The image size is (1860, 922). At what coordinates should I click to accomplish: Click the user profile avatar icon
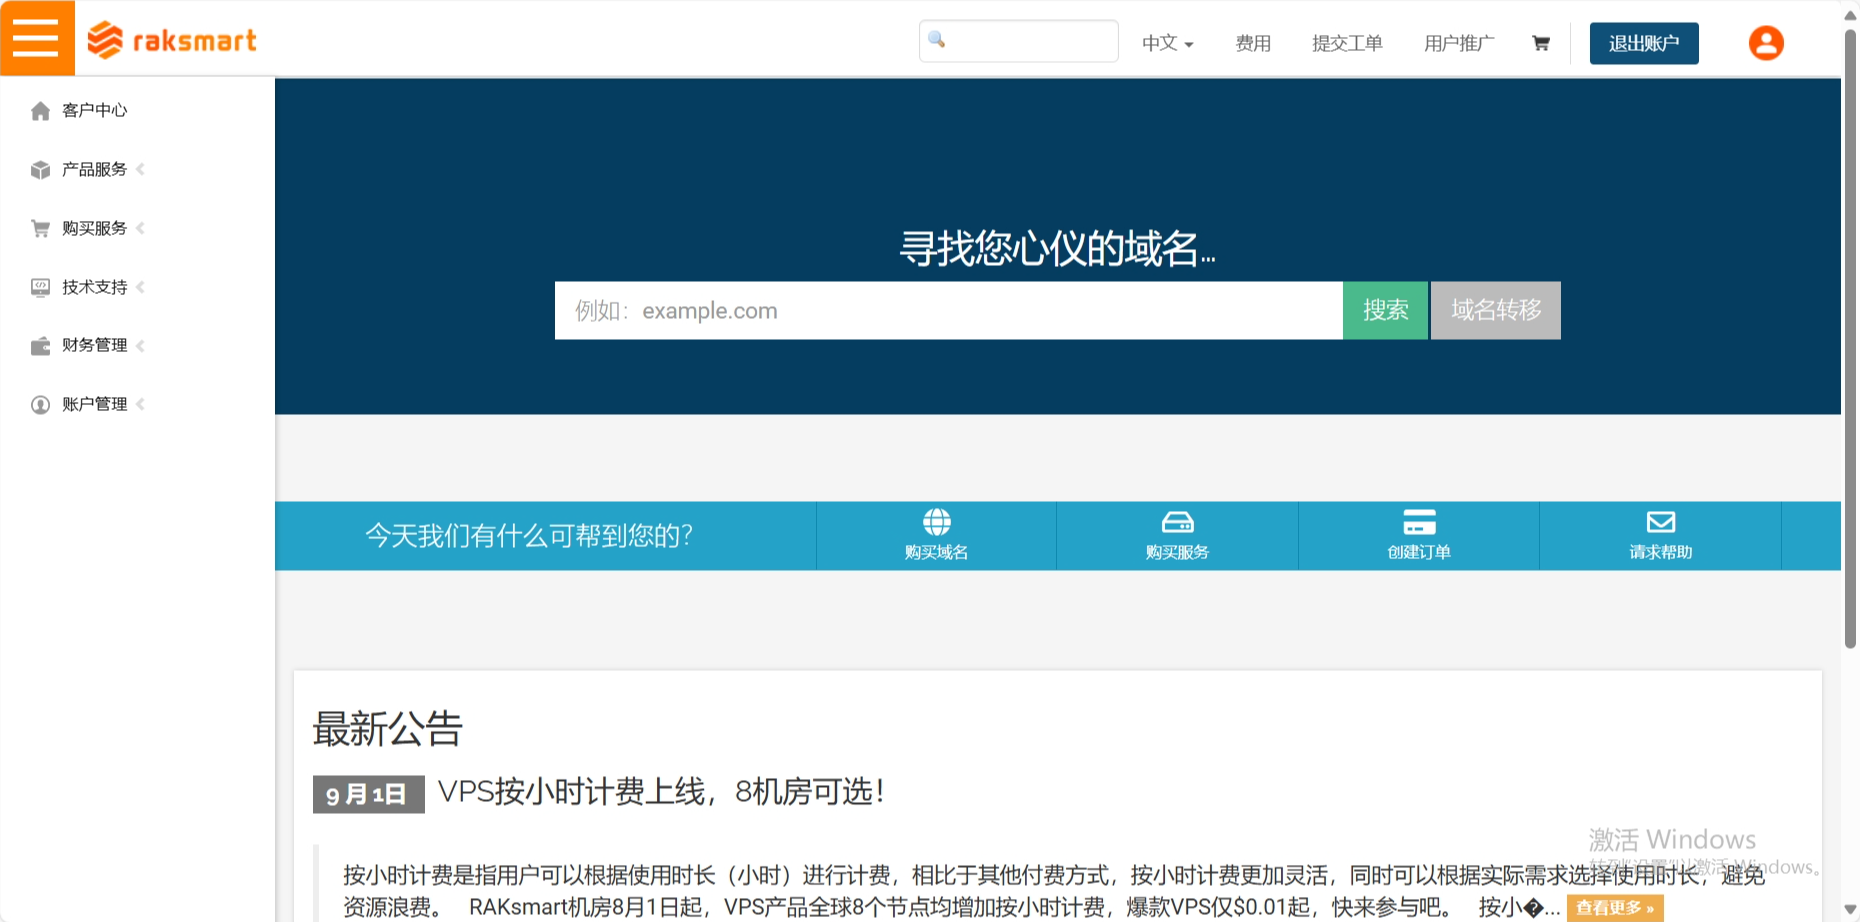coord(1765,43)
